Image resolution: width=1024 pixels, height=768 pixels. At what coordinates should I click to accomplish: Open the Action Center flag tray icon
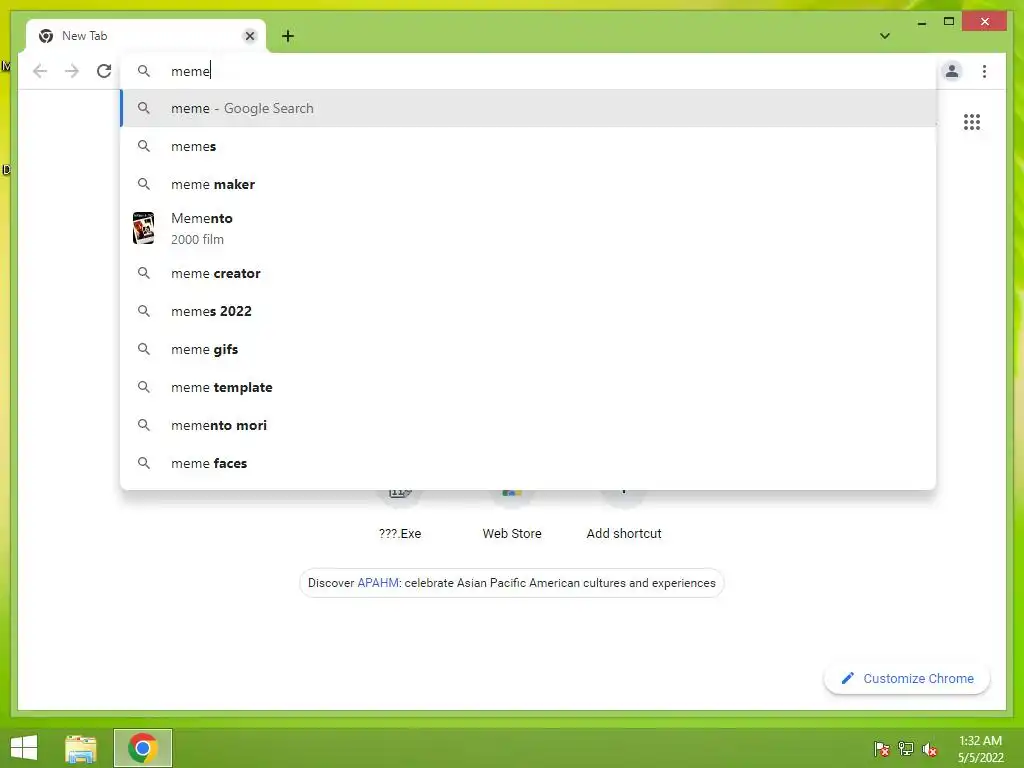point(881,748)
